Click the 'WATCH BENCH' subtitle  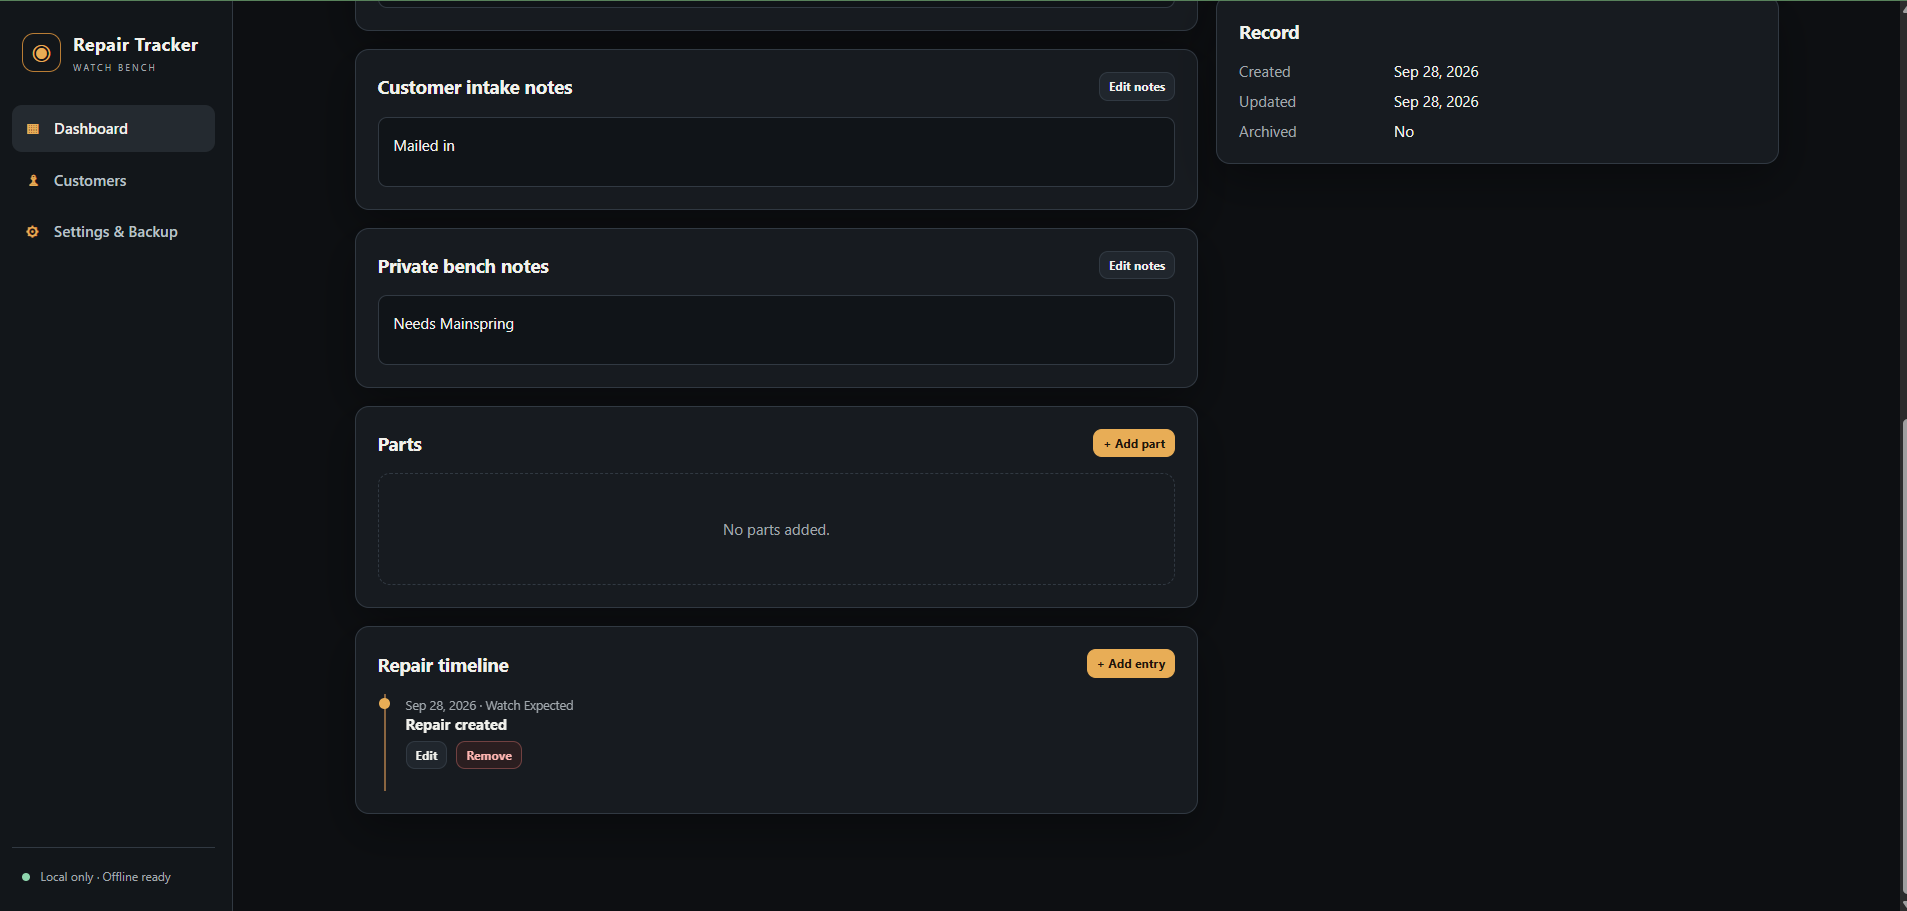tap(114, 68)
